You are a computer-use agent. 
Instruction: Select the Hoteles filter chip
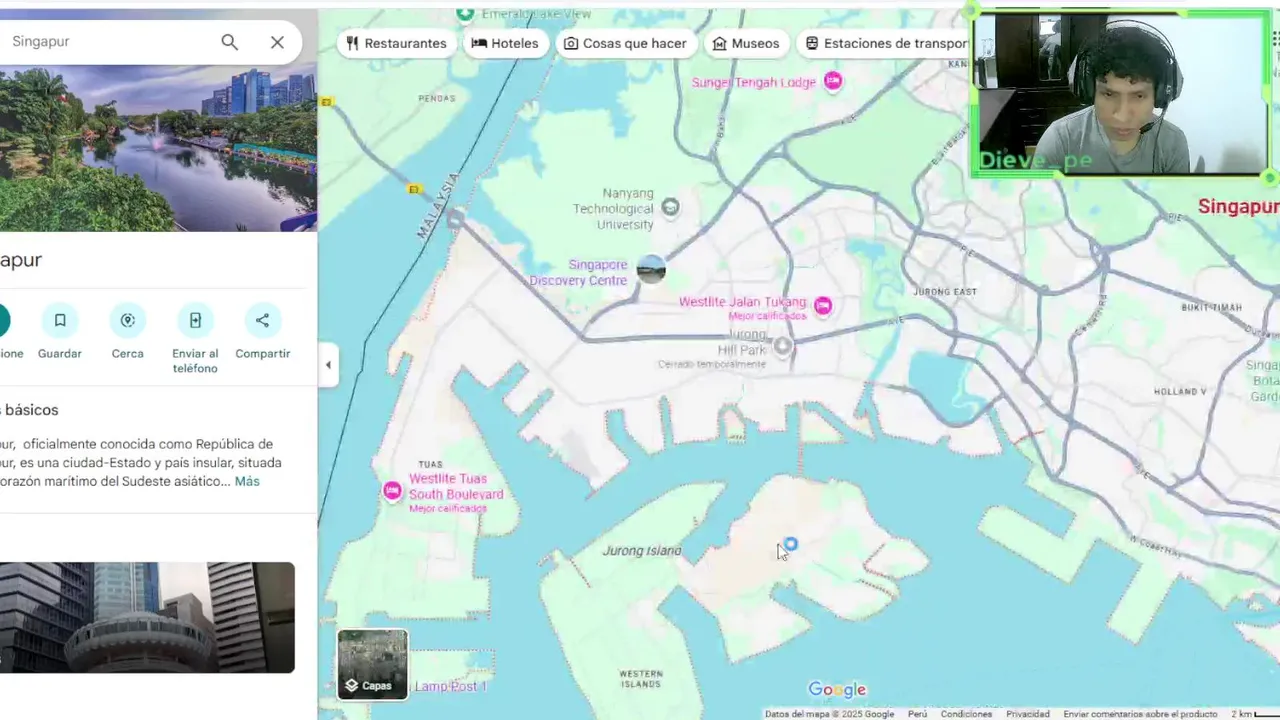click(x=505, y=43)
